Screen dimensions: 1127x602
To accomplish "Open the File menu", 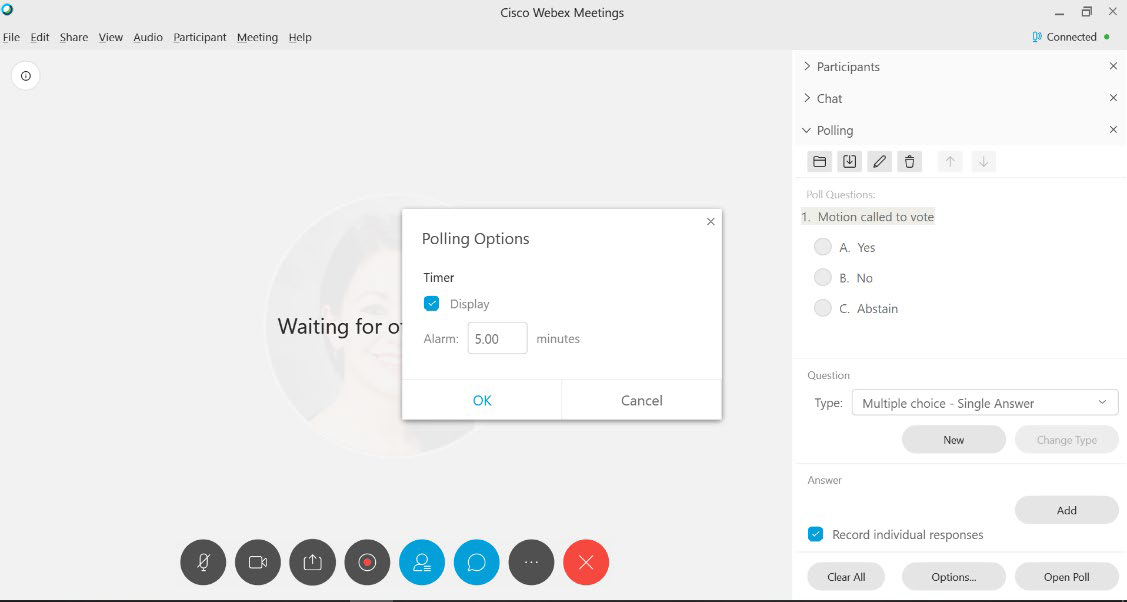I will (x=12, y=37).
